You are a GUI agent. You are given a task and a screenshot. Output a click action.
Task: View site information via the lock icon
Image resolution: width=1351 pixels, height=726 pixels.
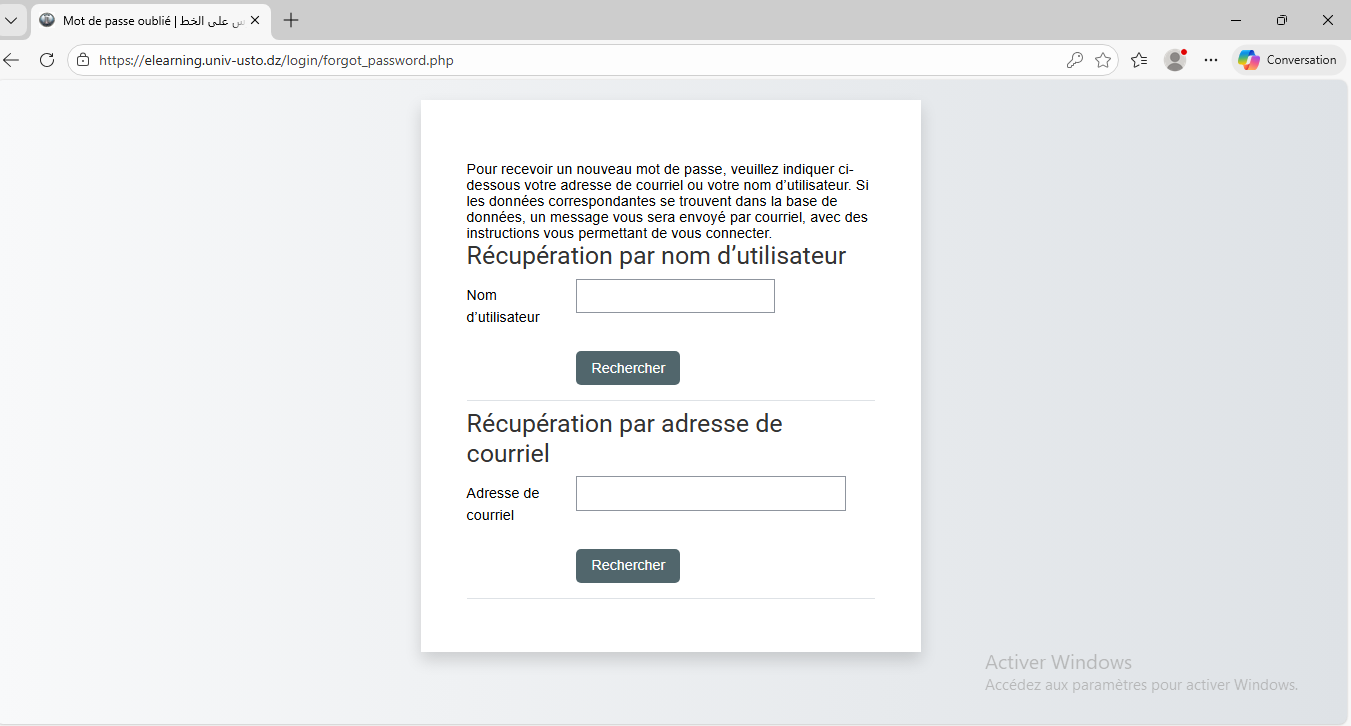coord(83,60)
